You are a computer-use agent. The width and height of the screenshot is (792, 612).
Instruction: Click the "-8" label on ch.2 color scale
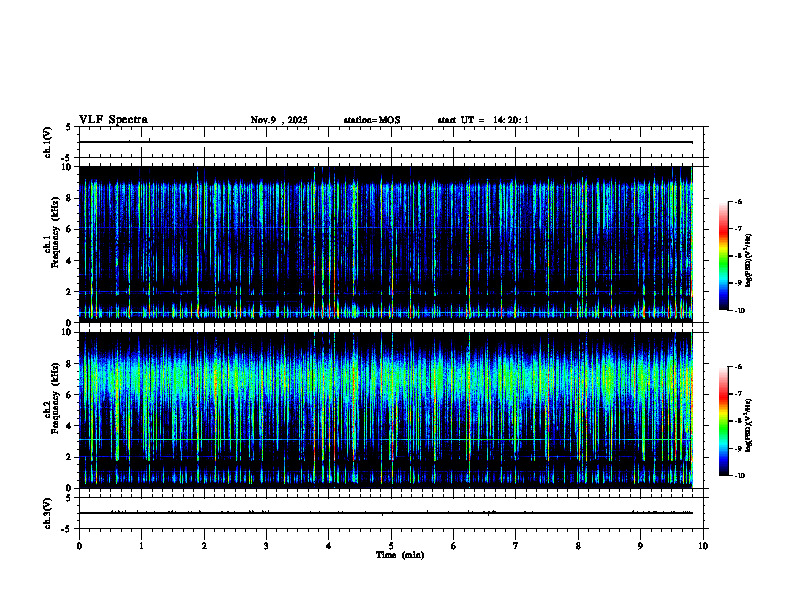tap(738, 421)
